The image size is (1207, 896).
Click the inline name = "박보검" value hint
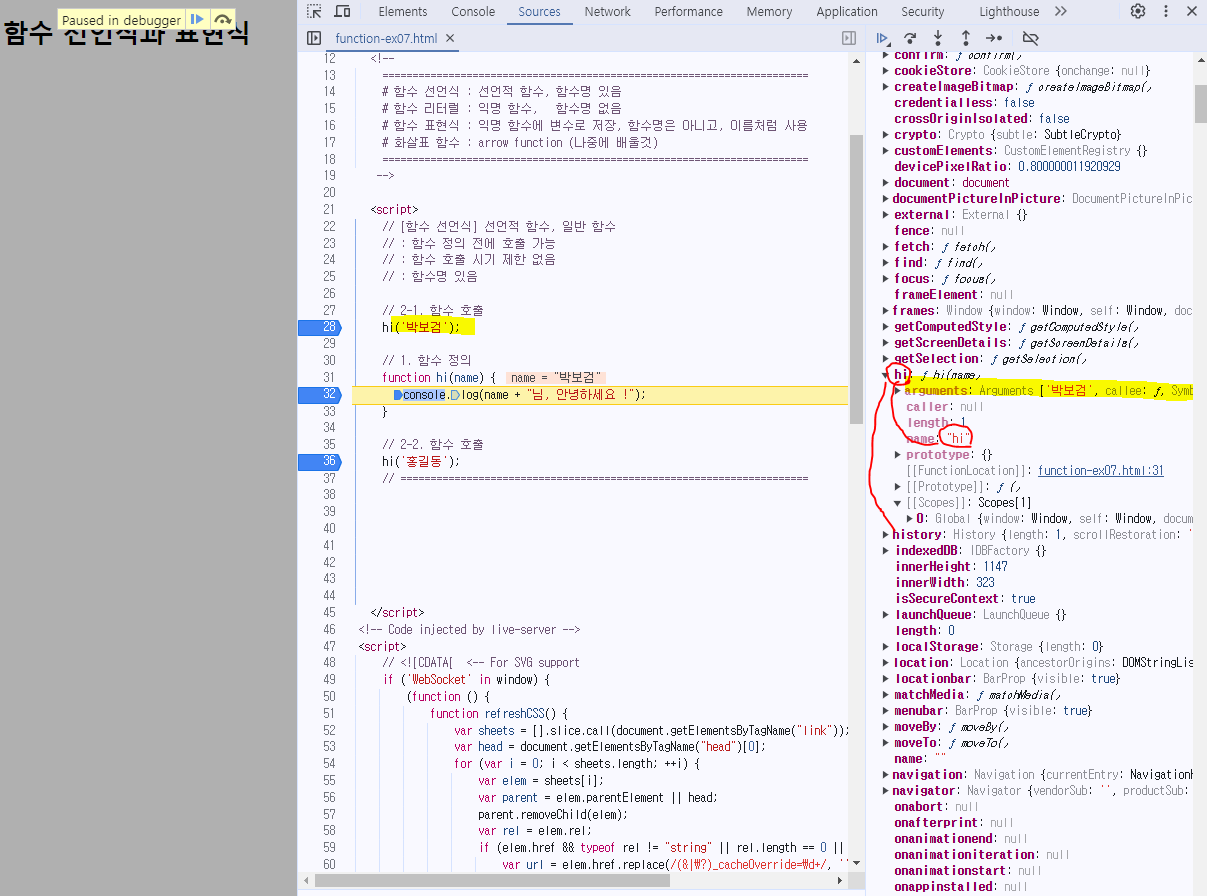[555, 378]
